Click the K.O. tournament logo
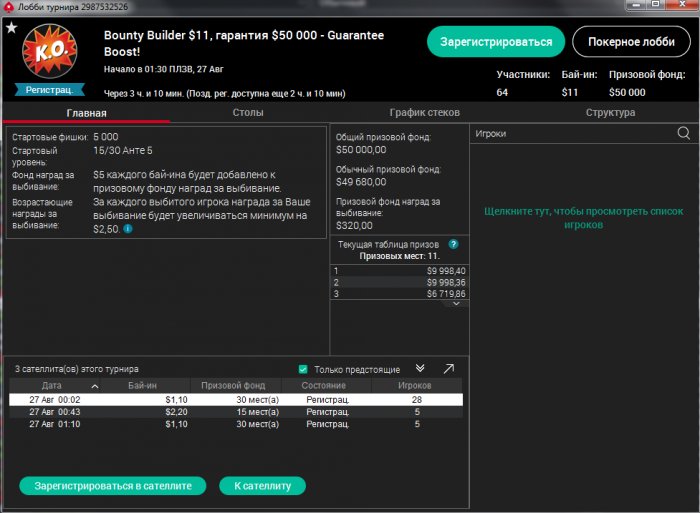 (x=50, y=51)
